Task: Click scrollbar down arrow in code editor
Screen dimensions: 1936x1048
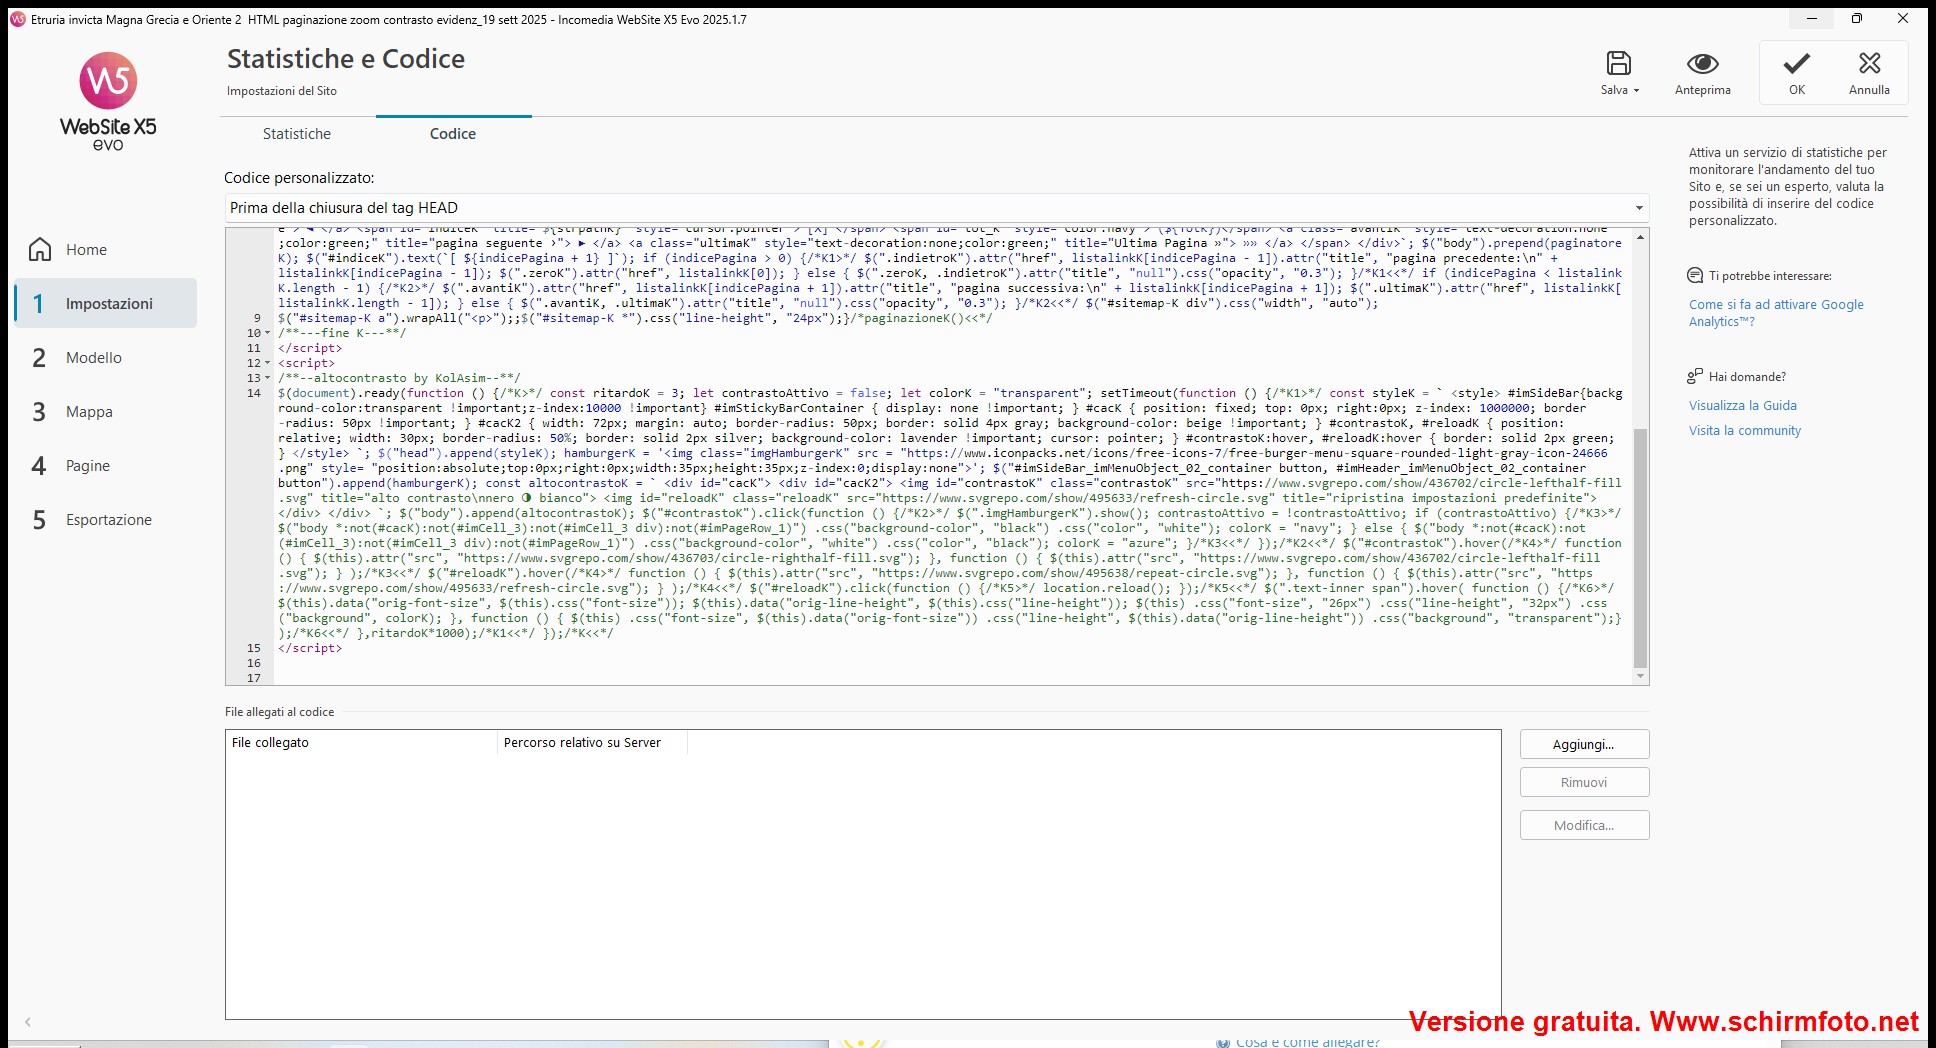Action: tap(1640, 676)
